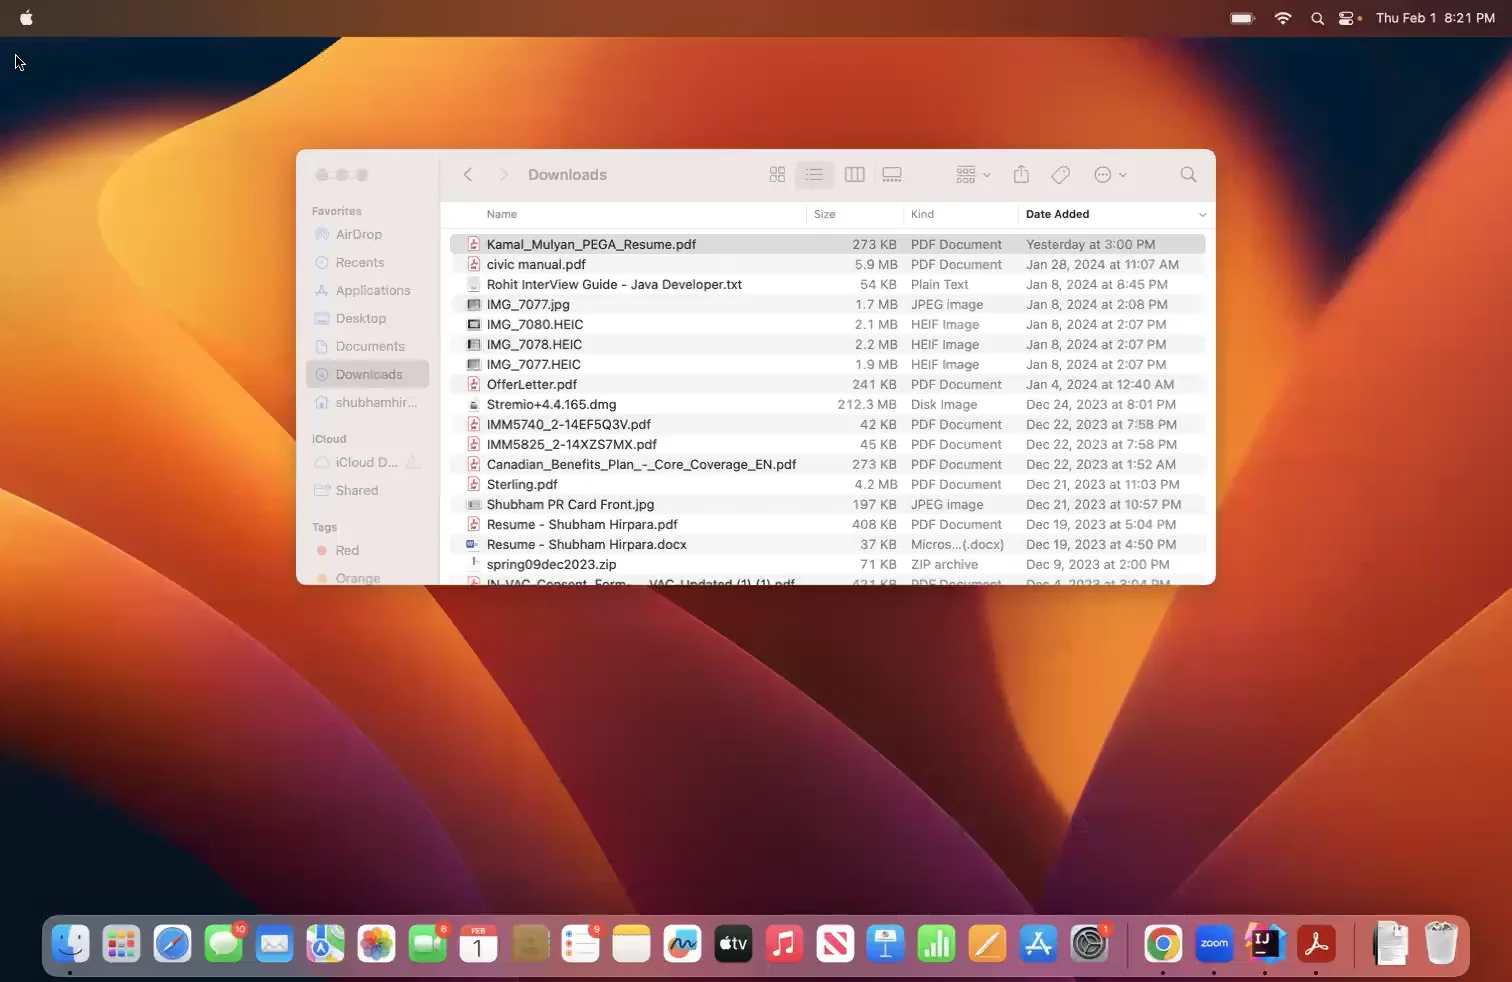Open Finder search magnifier
The height and width of the screenshot is (982, 1512).
(1188, 175)
